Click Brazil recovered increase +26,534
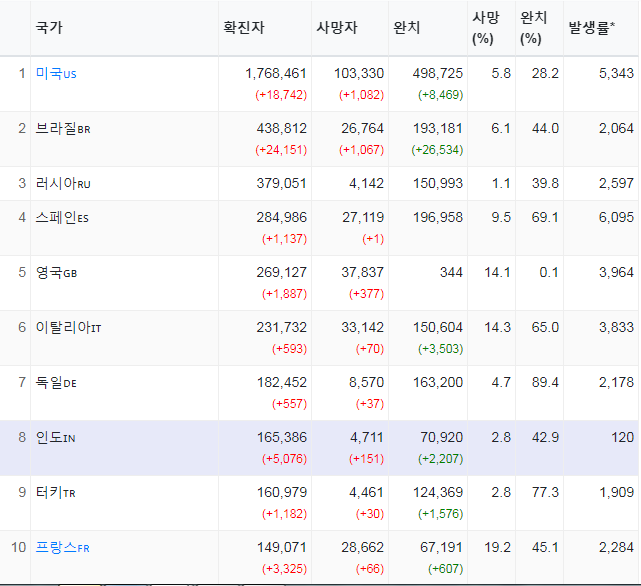 (x=437, y=150)
